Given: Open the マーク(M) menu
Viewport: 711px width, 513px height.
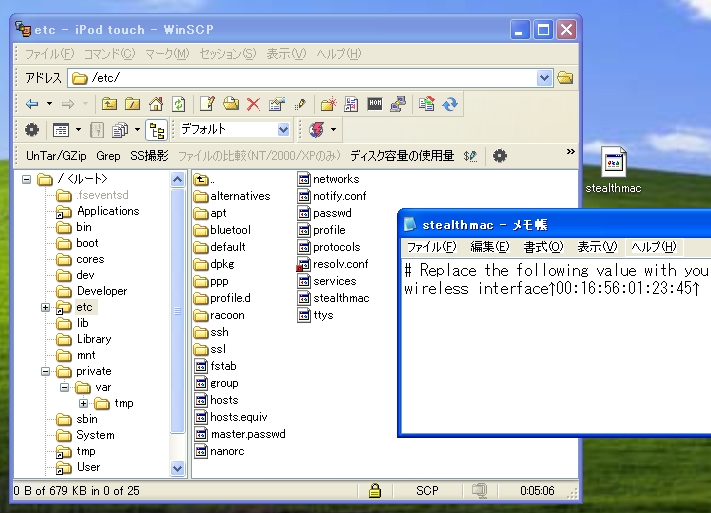Looking at the screenshot, I should tap(167, 54).
